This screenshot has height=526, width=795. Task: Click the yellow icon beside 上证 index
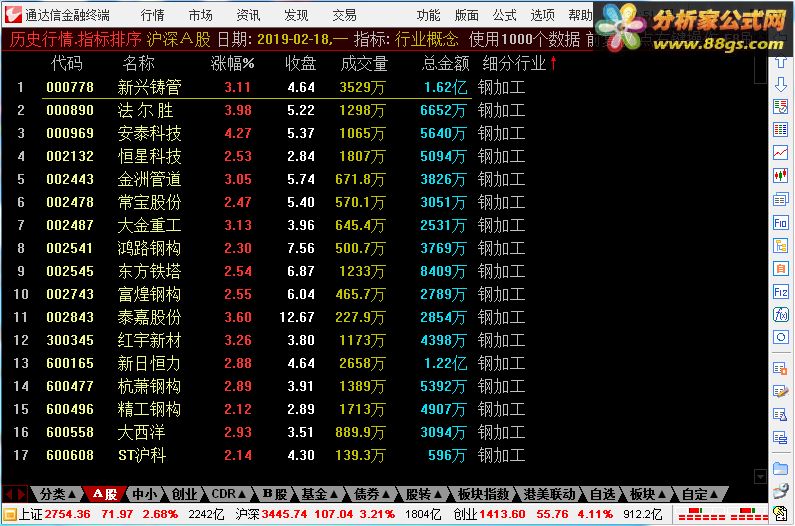(x=10, y=514)
